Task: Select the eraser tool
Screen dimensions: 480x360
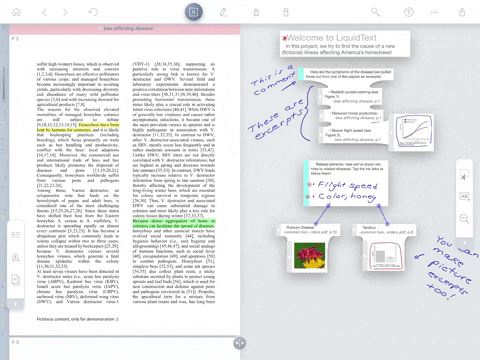Action: point(286,12)
